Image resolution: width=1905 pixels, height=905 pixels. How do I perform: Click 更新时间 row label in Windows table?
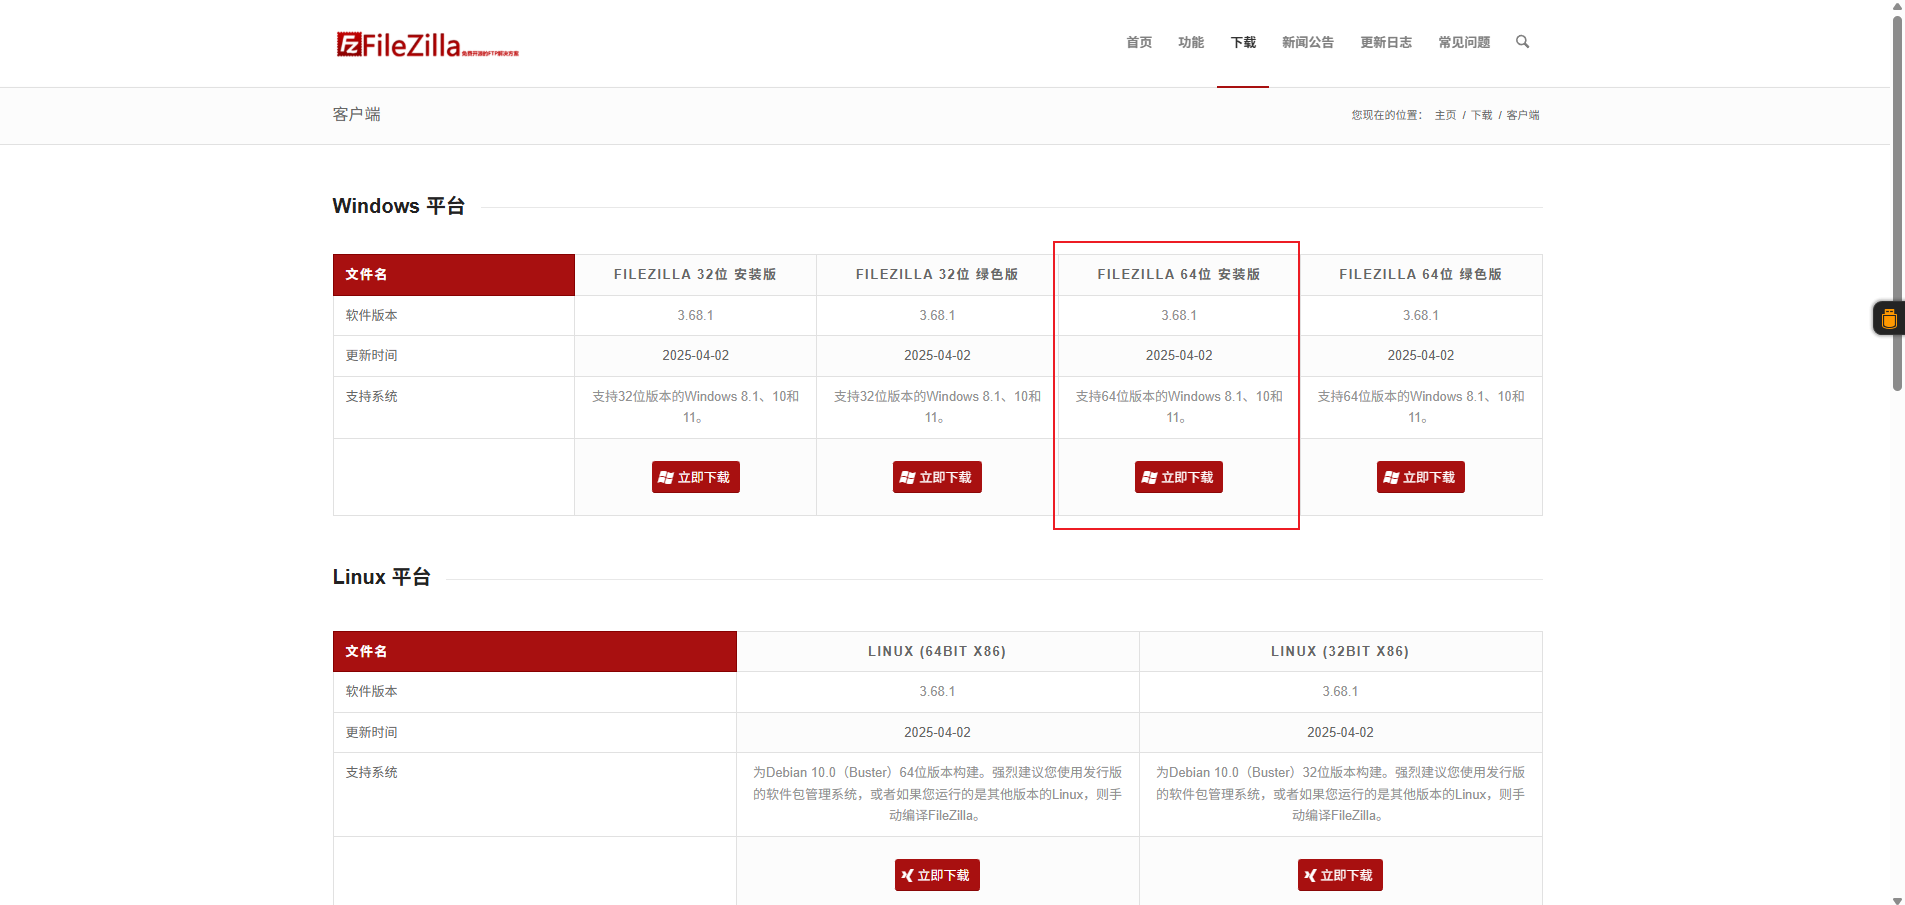[372, 355]
